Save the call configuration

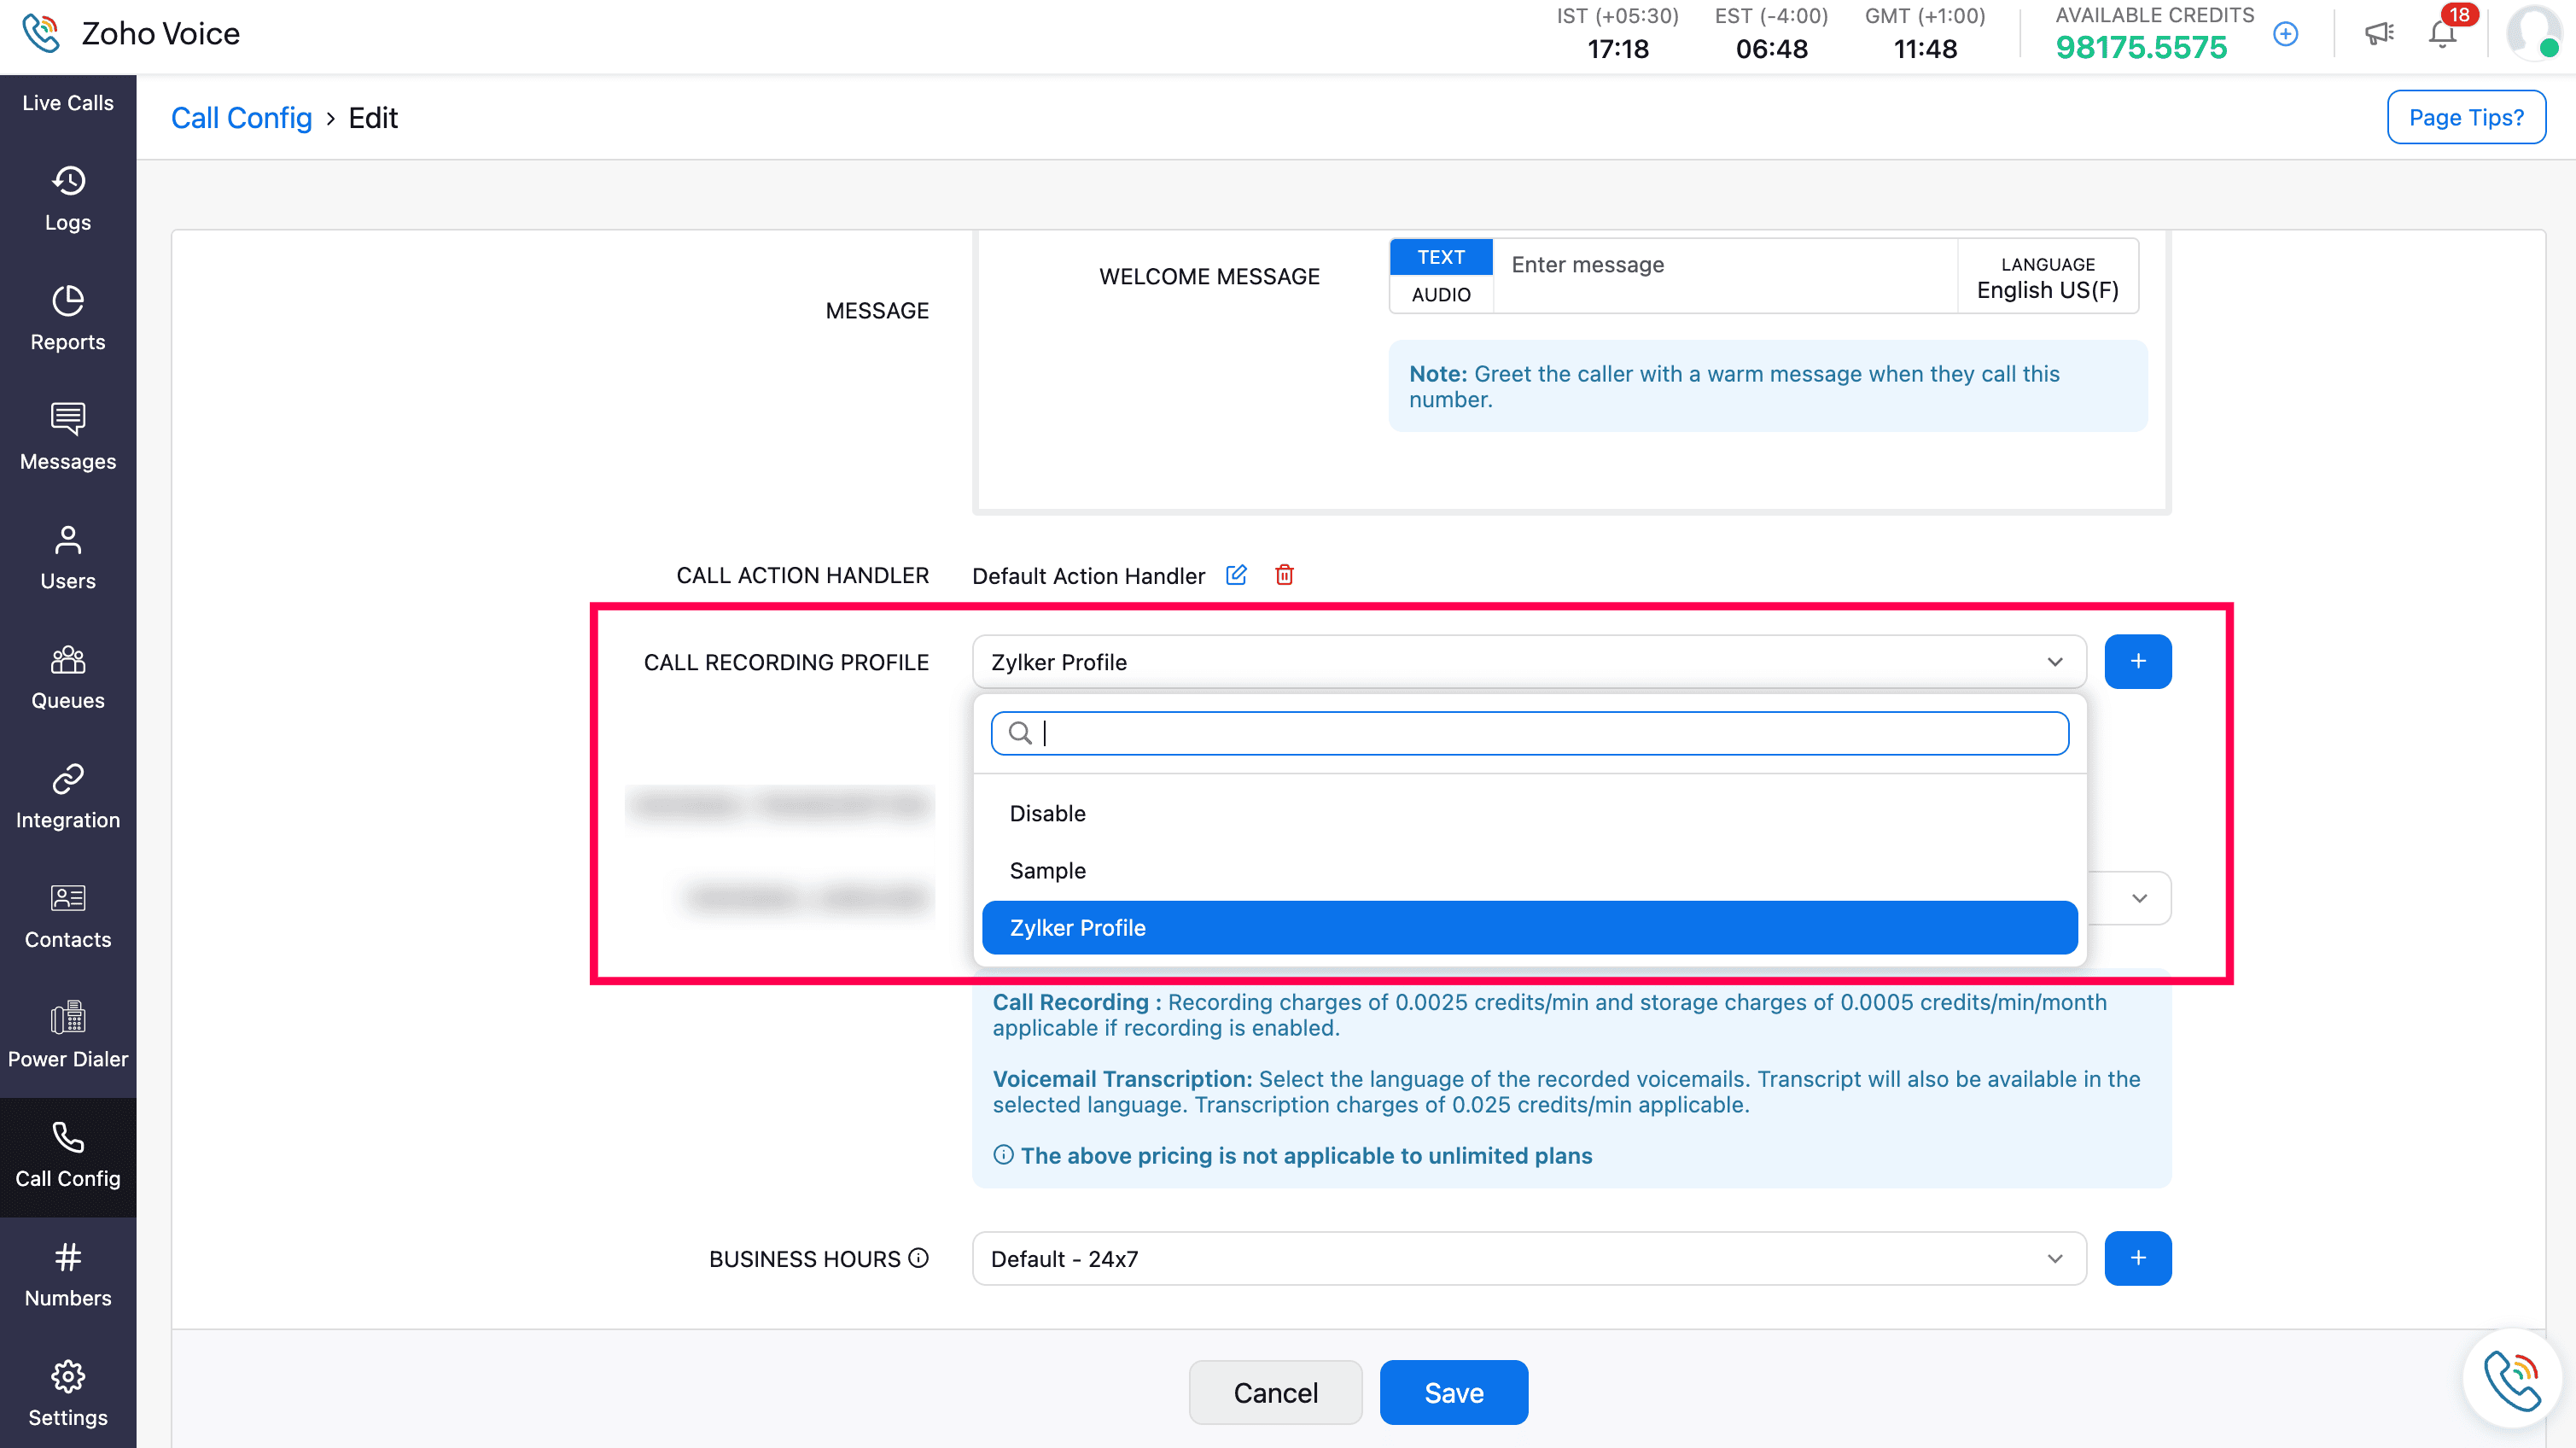pos(1453,1393)
